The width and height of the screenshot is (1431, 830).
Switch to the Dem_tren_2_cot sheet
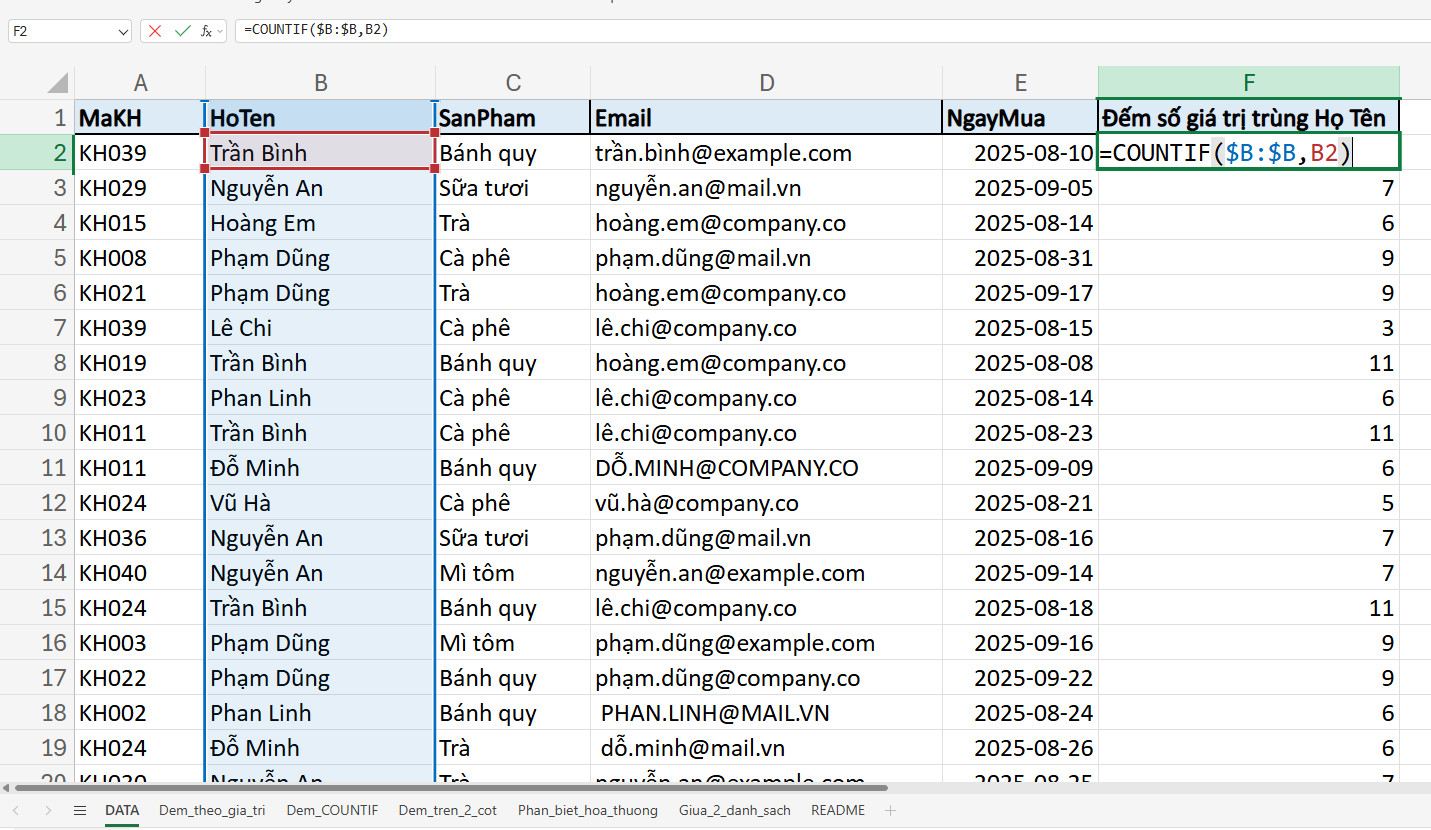click(x=447, y=810)
